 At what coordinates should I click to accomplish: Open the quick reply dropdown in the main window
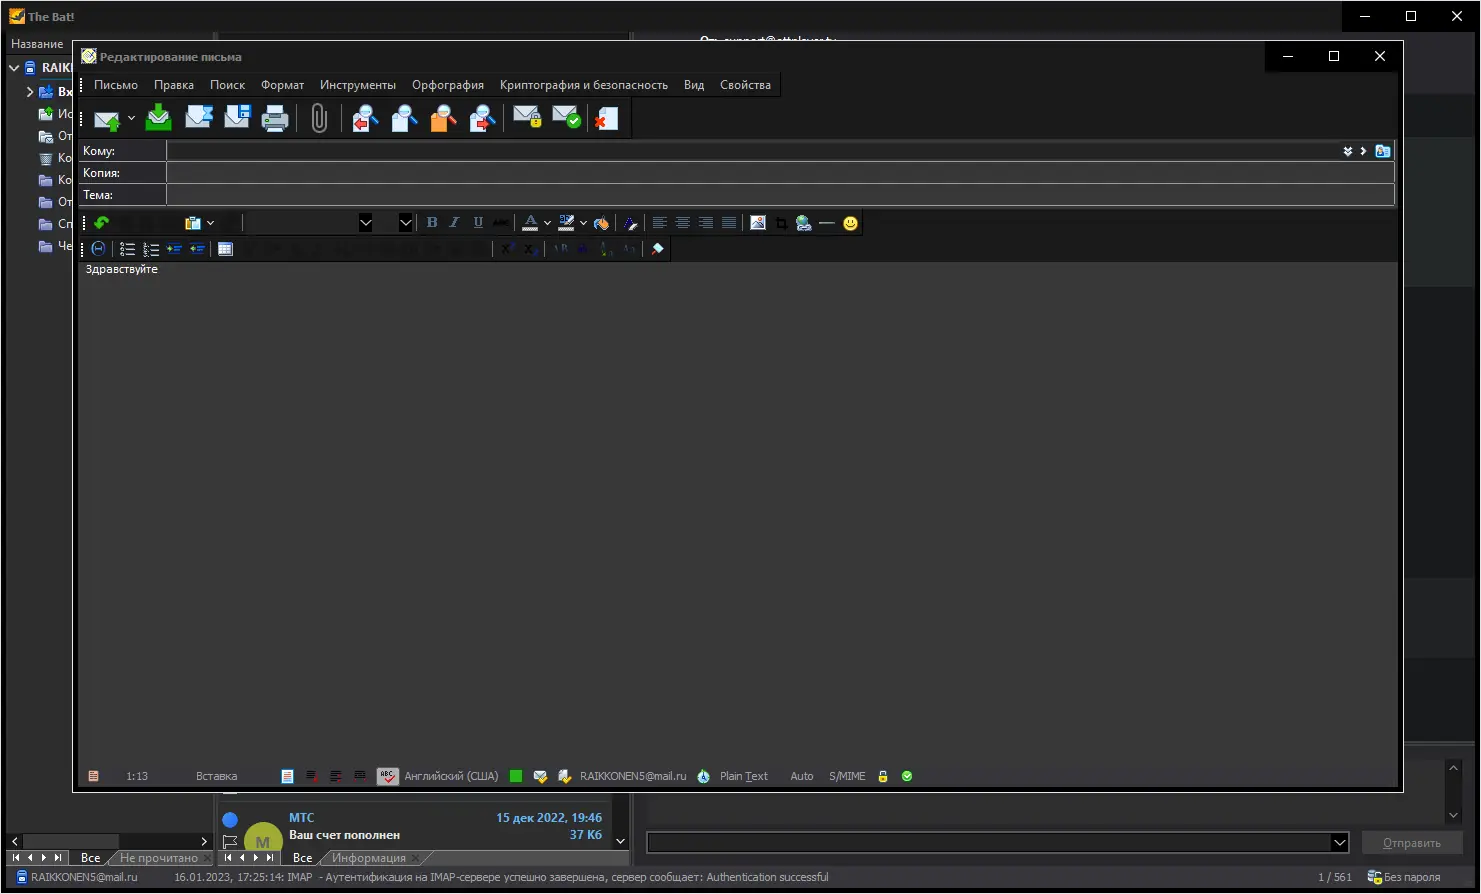1340,843
